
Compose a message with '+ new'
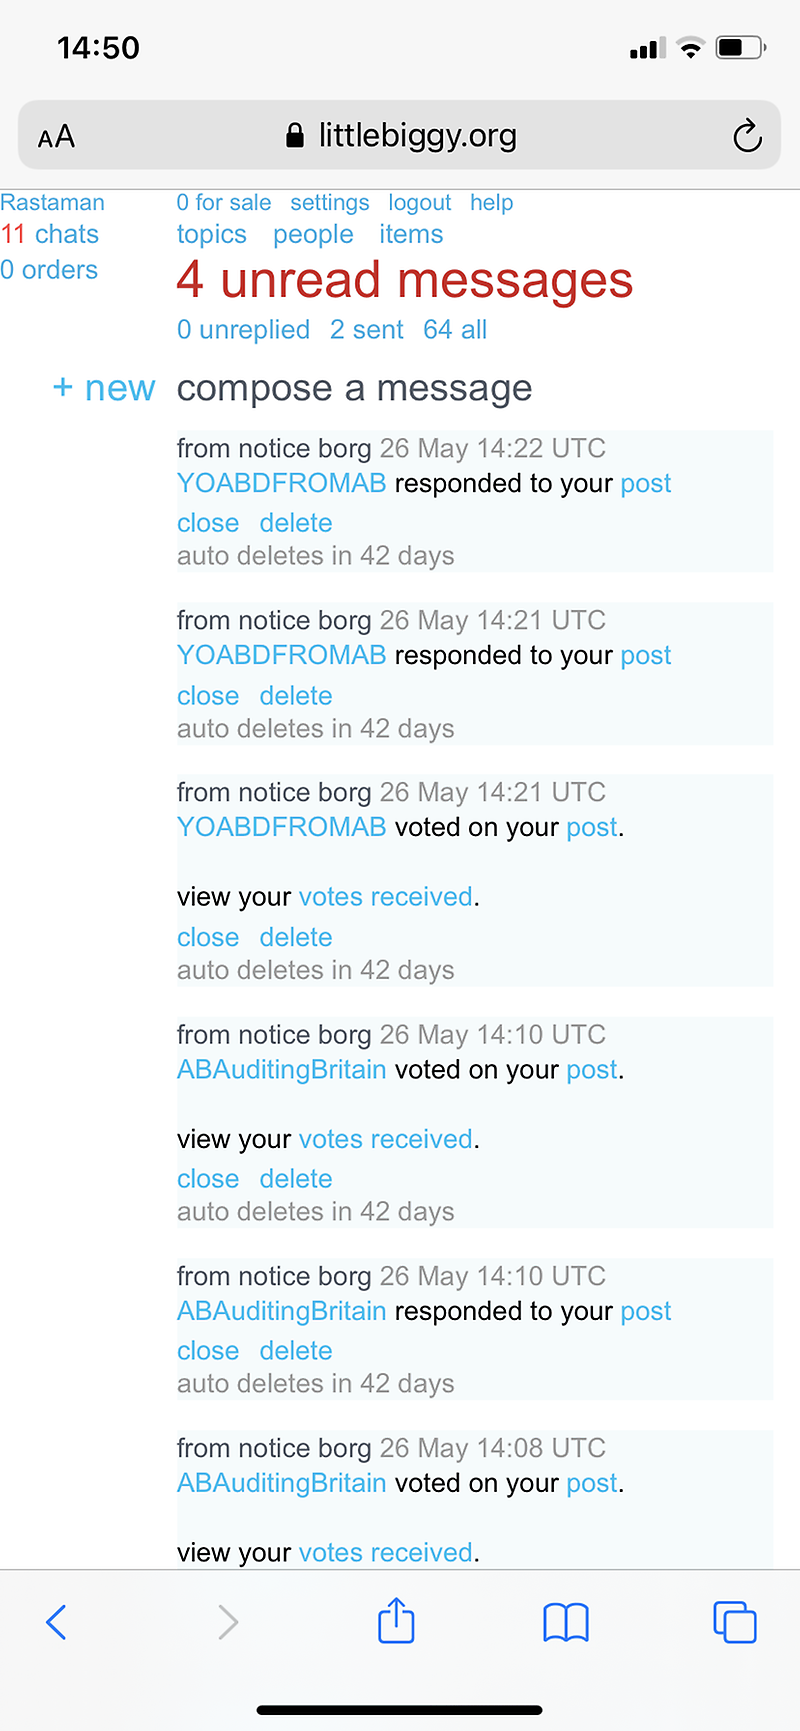[x=104, y=388]
